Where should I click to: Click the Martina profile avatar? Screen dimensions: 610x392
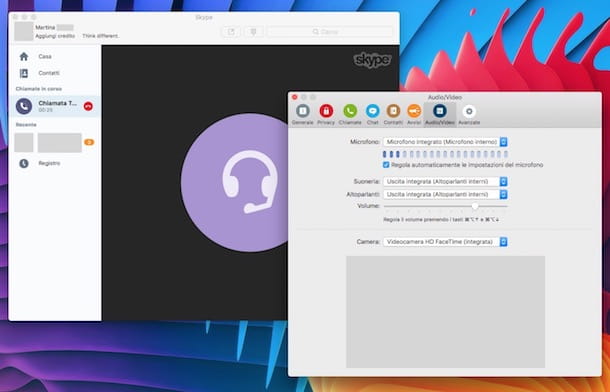24,31
